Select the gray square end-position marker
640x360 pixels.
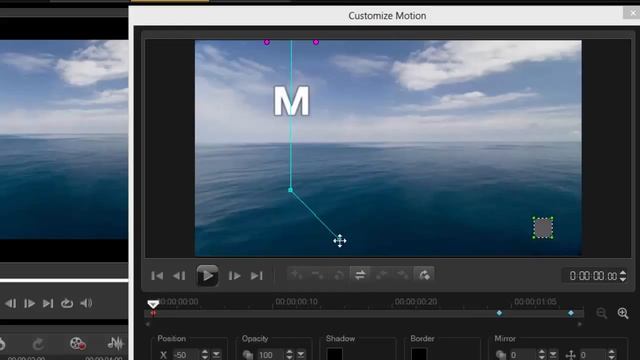(543, 228)
